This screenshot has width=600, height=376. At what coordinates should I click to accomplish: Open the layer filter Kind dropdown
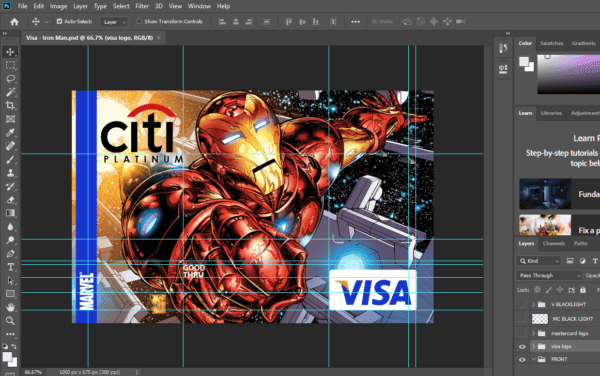coord(539,261)
